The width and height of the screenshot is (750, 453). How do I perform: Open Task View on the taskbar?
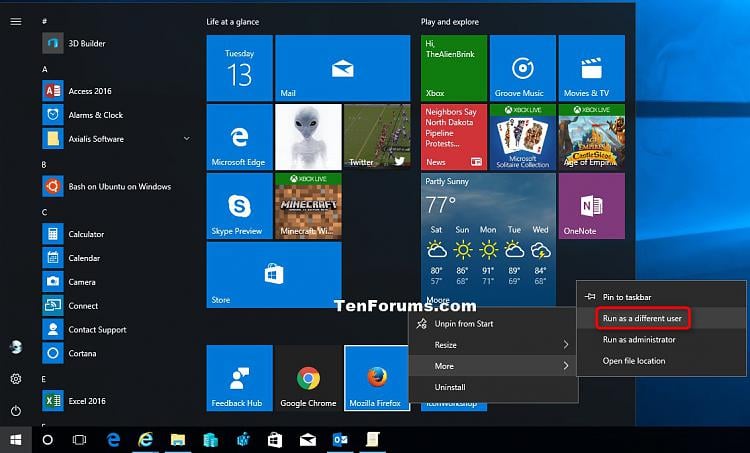point(79,440)
